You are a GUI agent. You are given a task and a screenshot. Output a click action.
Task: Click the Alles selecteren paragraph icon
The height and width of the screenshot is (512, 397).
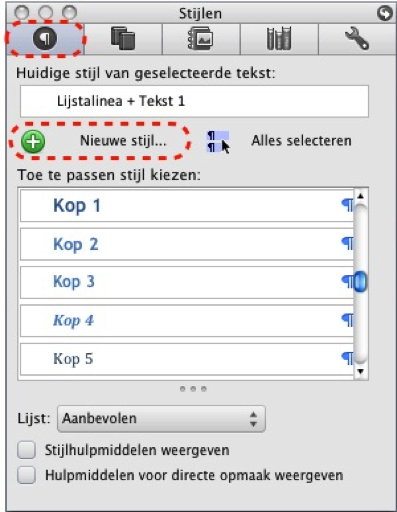point(218,142)
